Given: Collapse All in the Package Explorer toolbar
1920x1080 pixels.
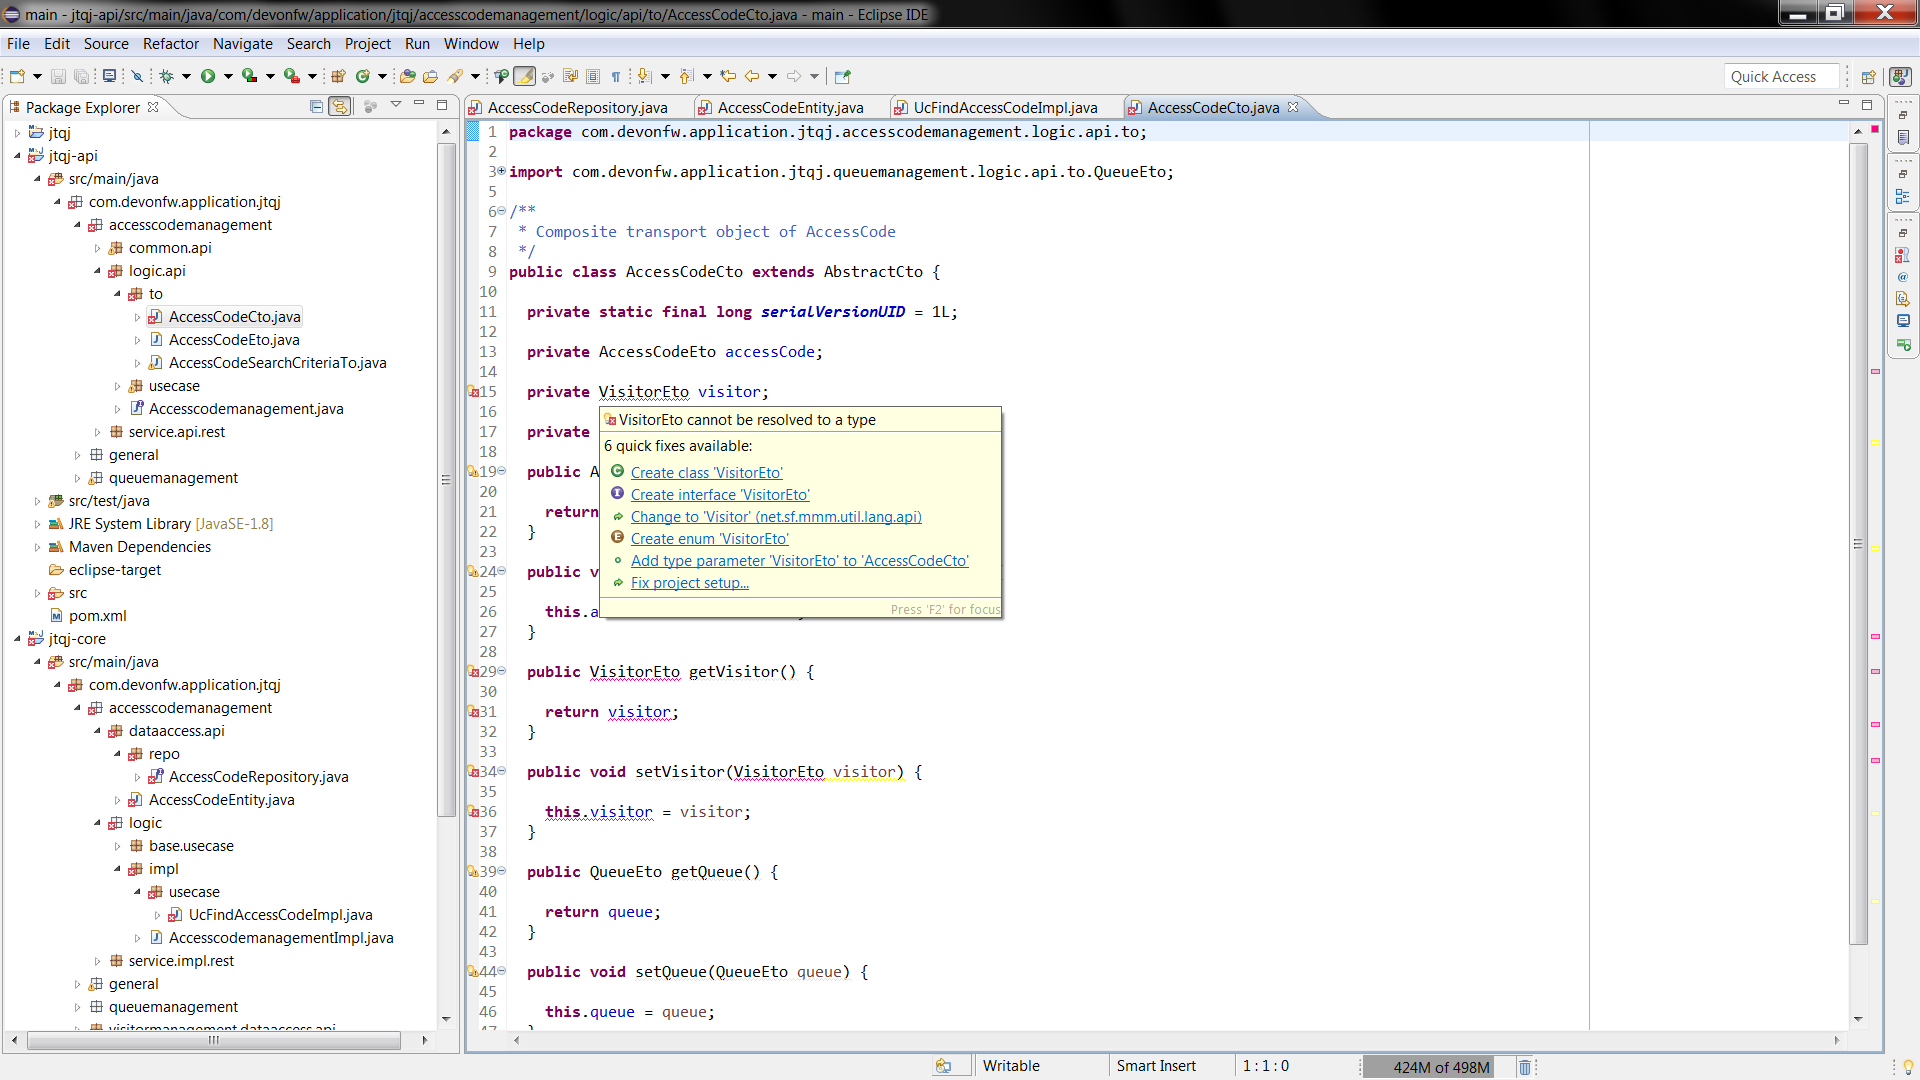Looking at the screenshot, I should pyautogui.click(x=317, y=107).
